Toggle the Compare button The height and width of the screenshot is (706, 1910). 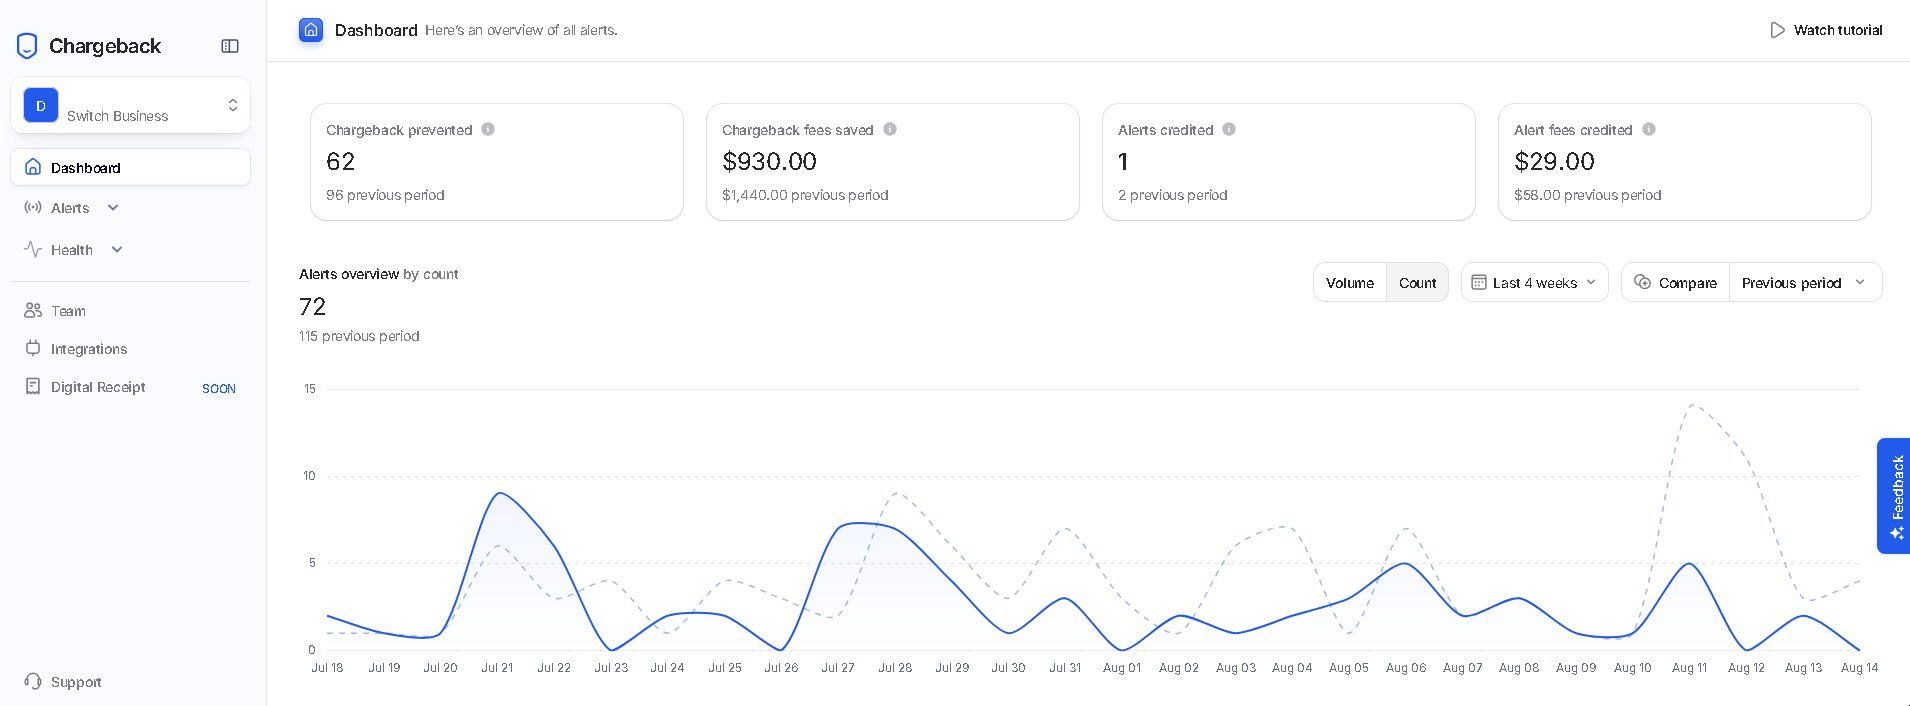coord(1676,283)
